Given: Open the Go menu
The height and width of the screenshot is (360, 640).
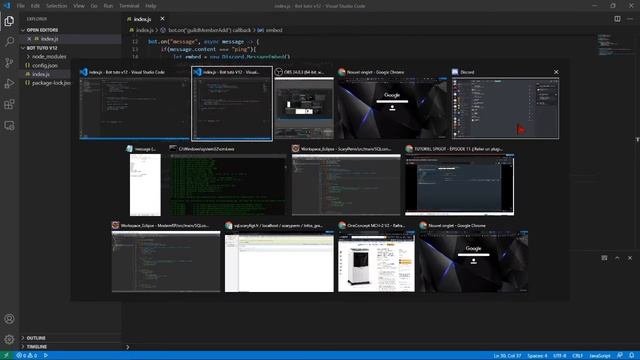Looking at the screenshot, I should pos(94,6).
